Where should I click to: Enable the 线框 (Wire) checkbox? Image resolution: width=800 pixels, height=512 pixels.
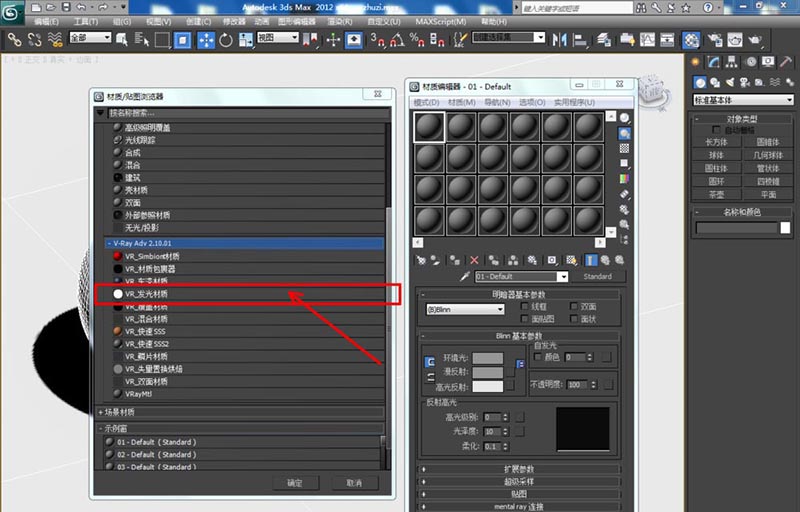click(524, 306)
